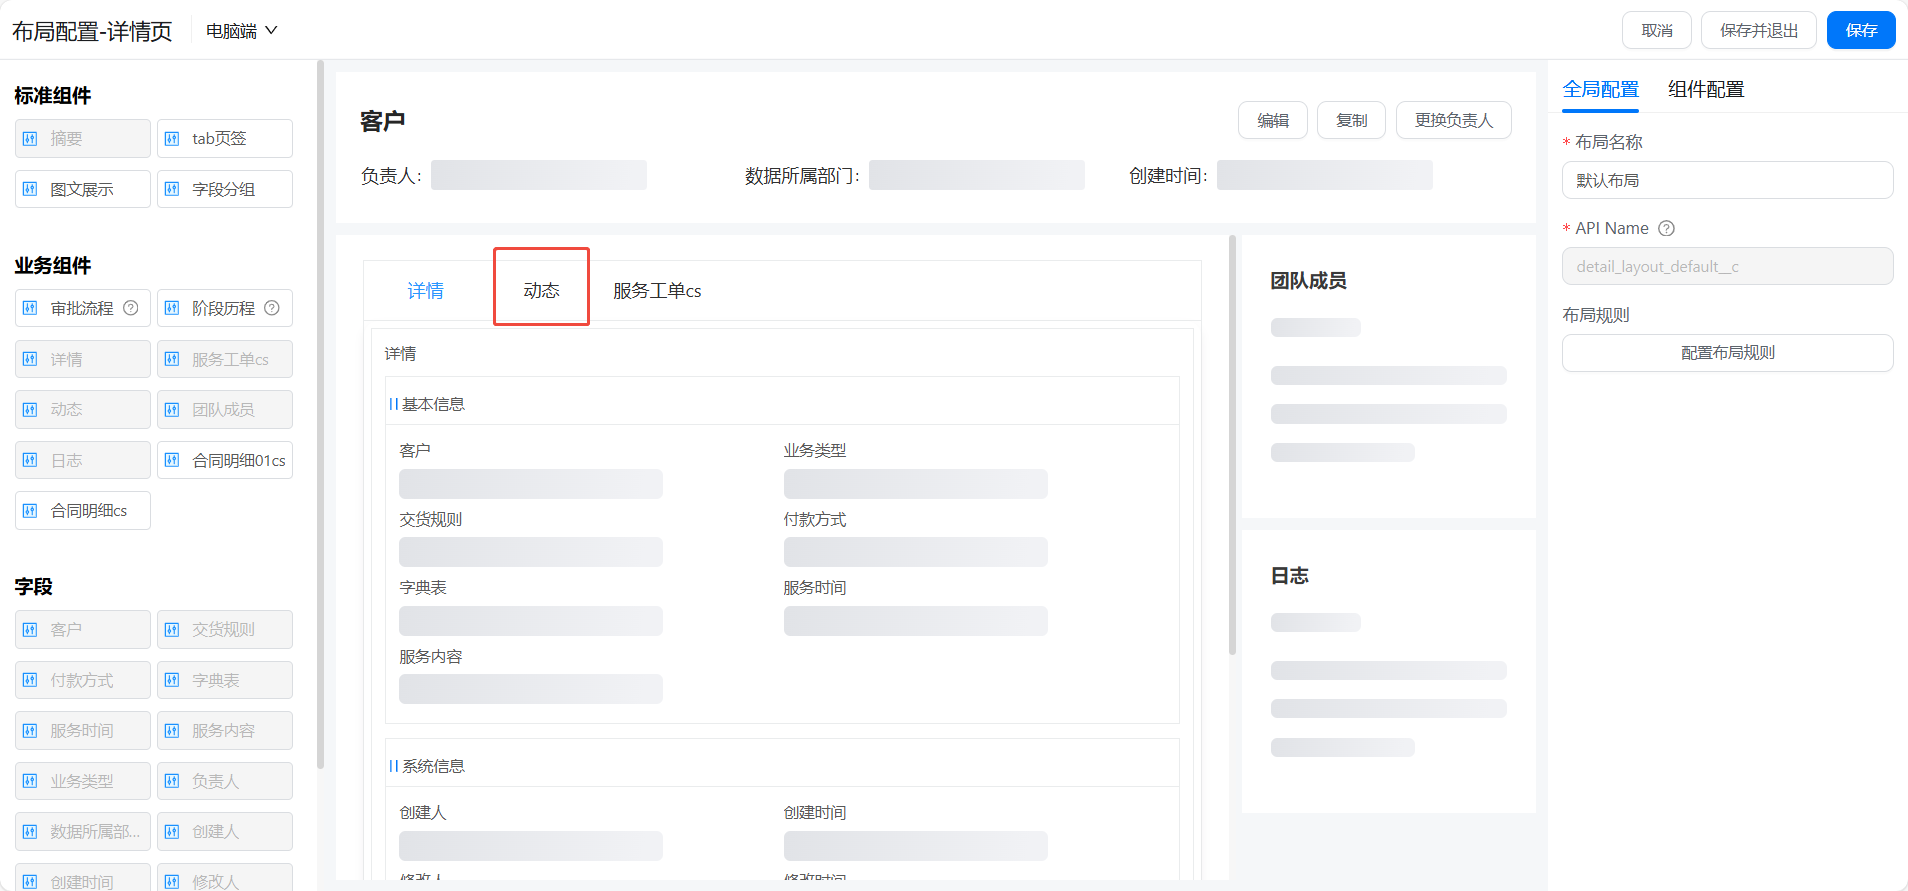Click the 更换负责人 button
The image size is (1908, 891).
[1454, 120]
